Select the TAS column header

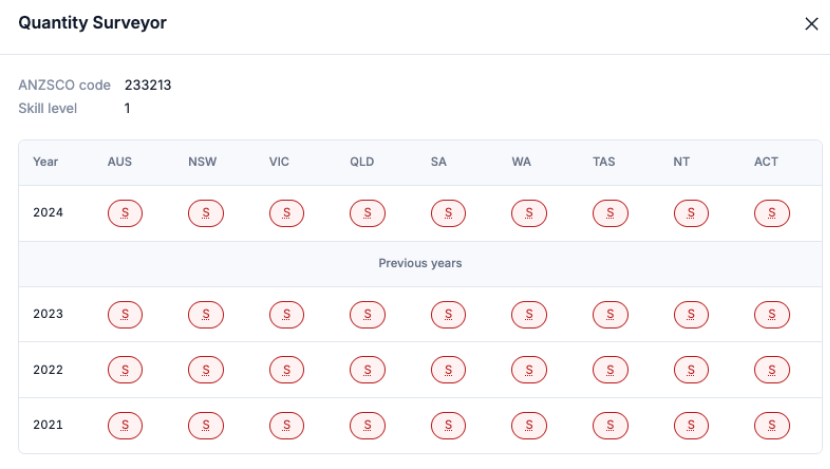coord(604,162)
